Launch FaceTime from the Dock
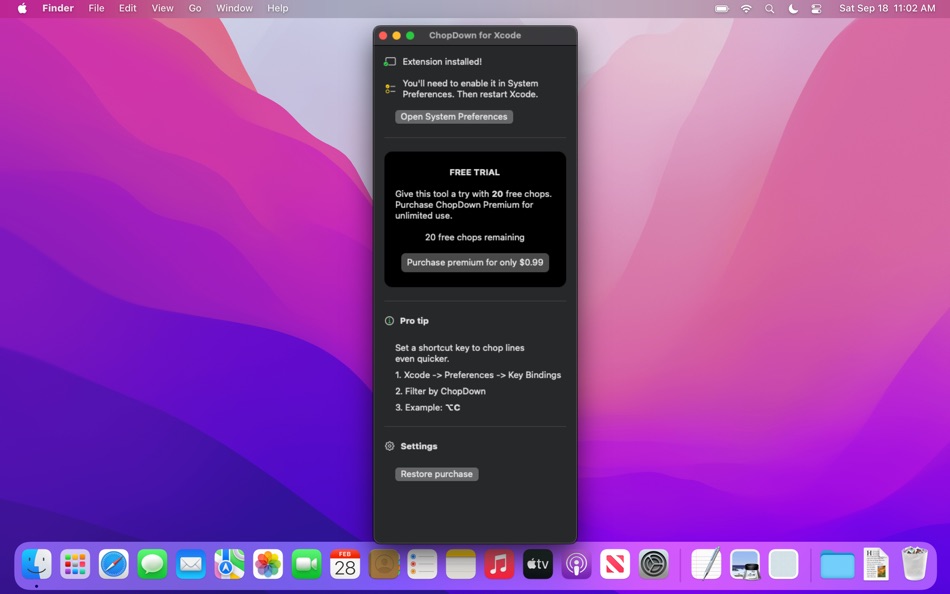The height and width of the screenshot is (594, 950). [307, 564]
